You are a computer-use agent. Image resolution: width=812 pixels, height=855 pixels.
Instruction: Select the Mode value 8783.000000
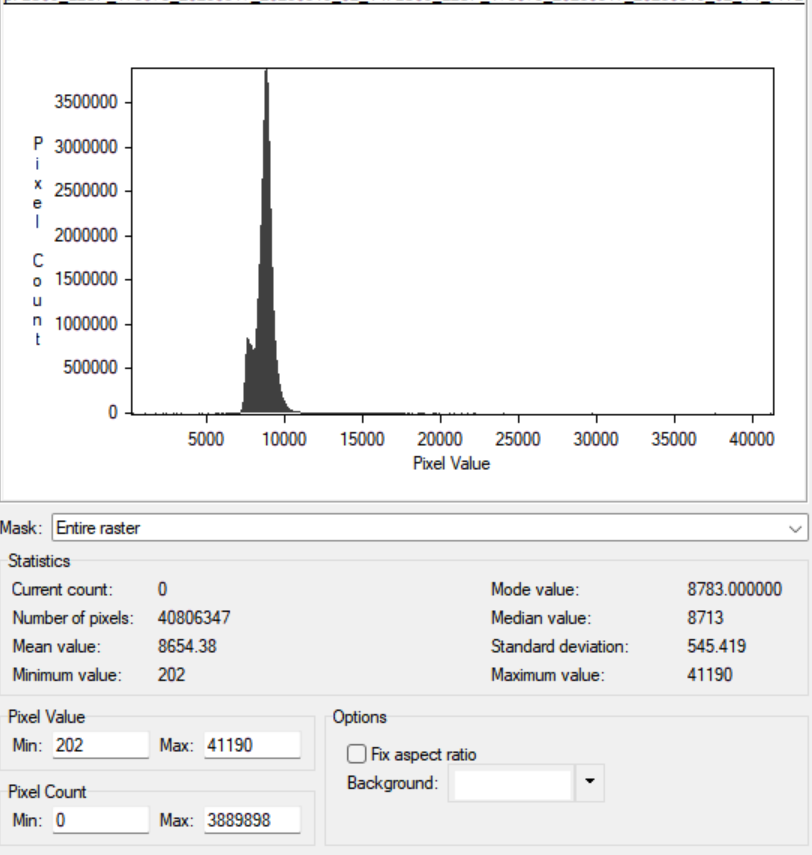tap(734, 589)
